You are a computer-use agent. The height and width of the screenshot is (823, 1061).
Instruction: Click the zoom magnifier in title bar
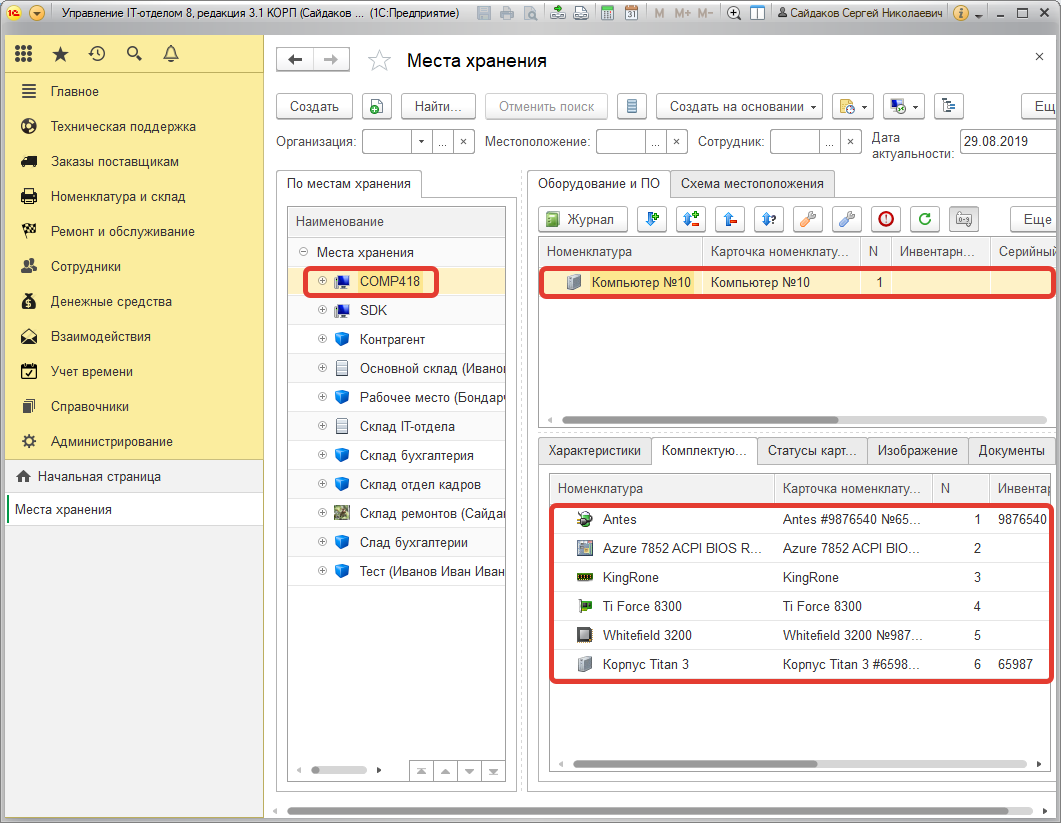point(733,13)
